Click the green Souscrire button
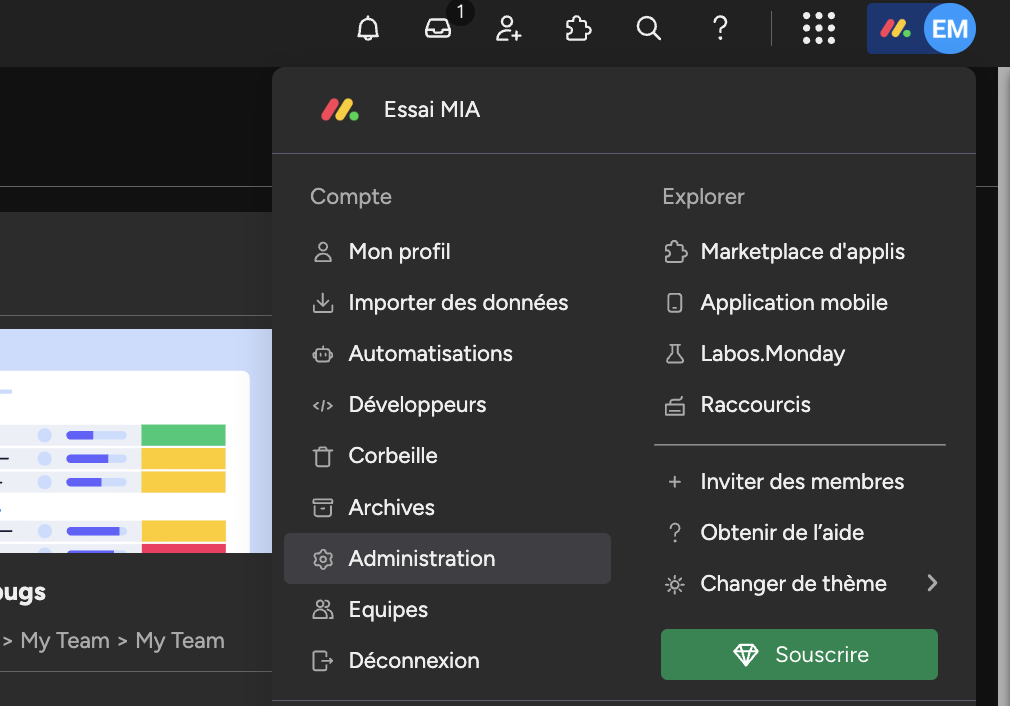The height and width of the screenshot is (706, 1010). point(799,654)
